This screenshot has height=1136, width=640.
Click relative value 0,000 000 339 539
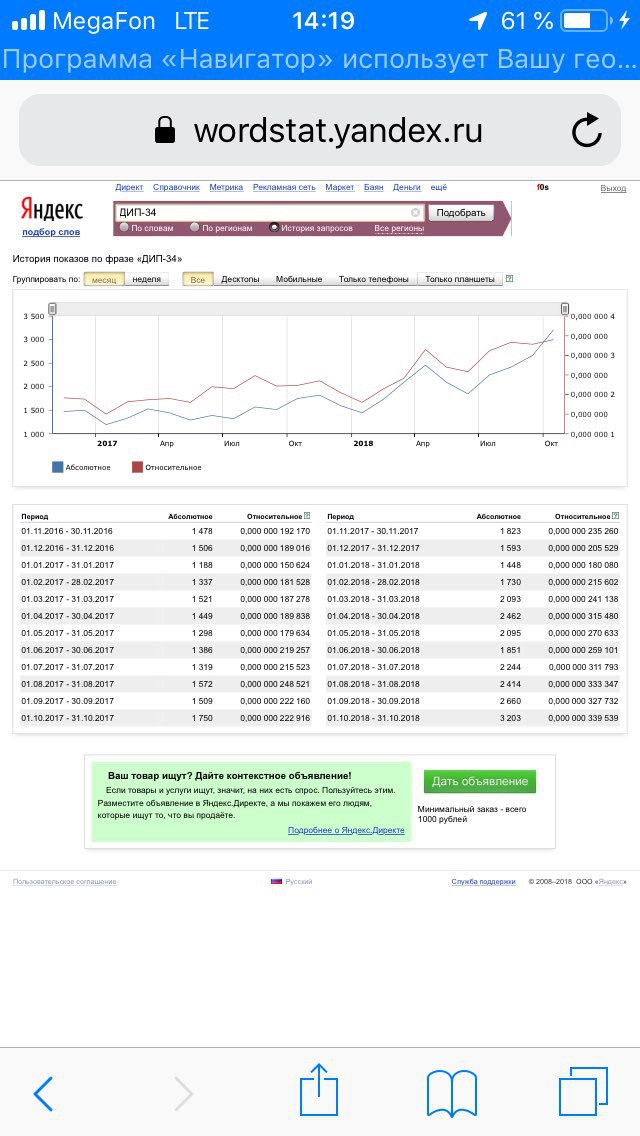[583, 718]
